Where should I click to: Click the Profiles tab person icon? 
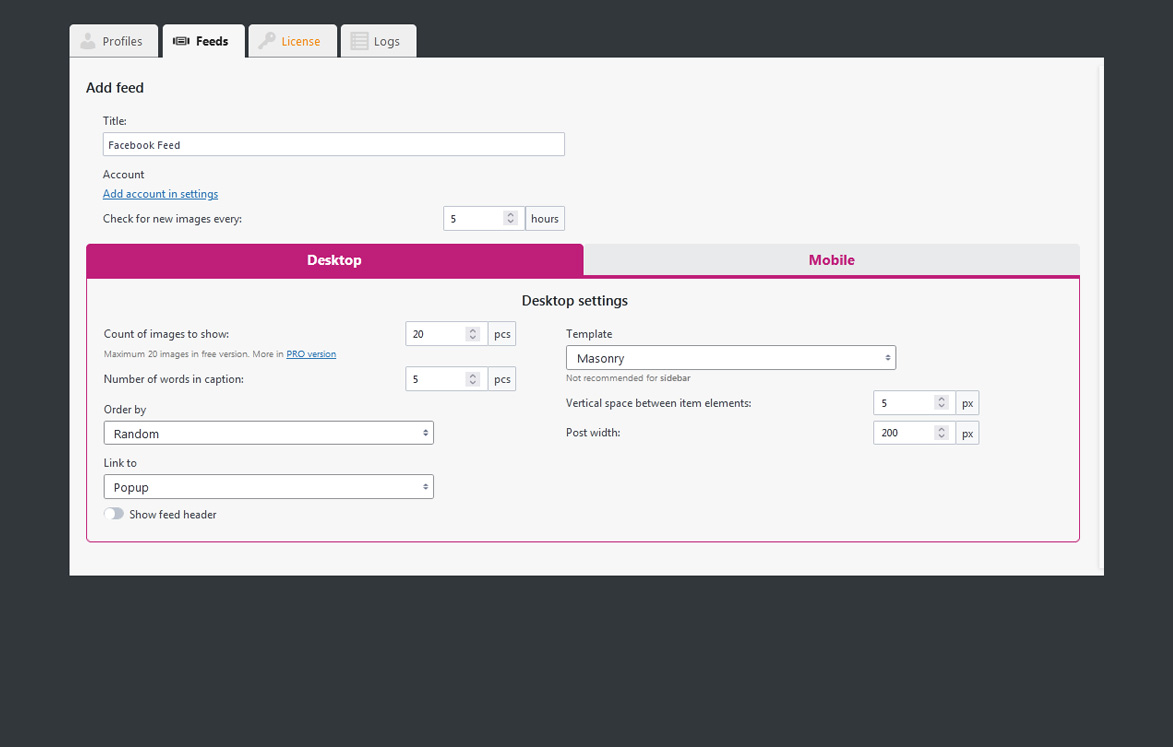pos(88,41)
